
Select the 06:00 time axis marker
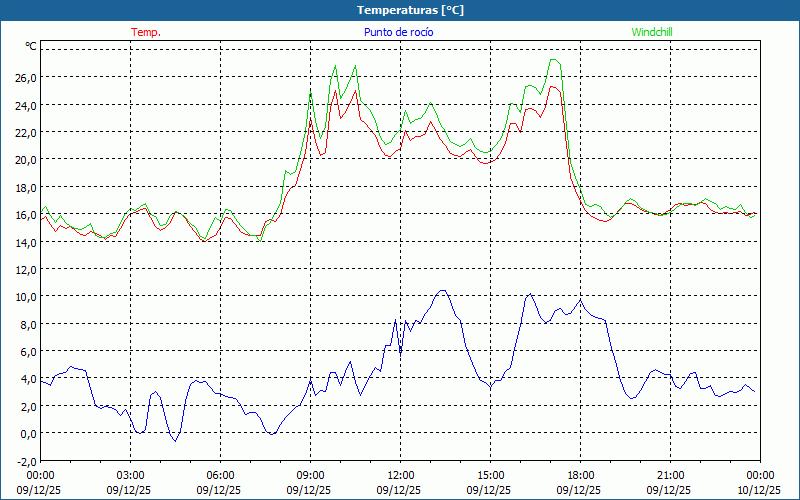[220, 475]
